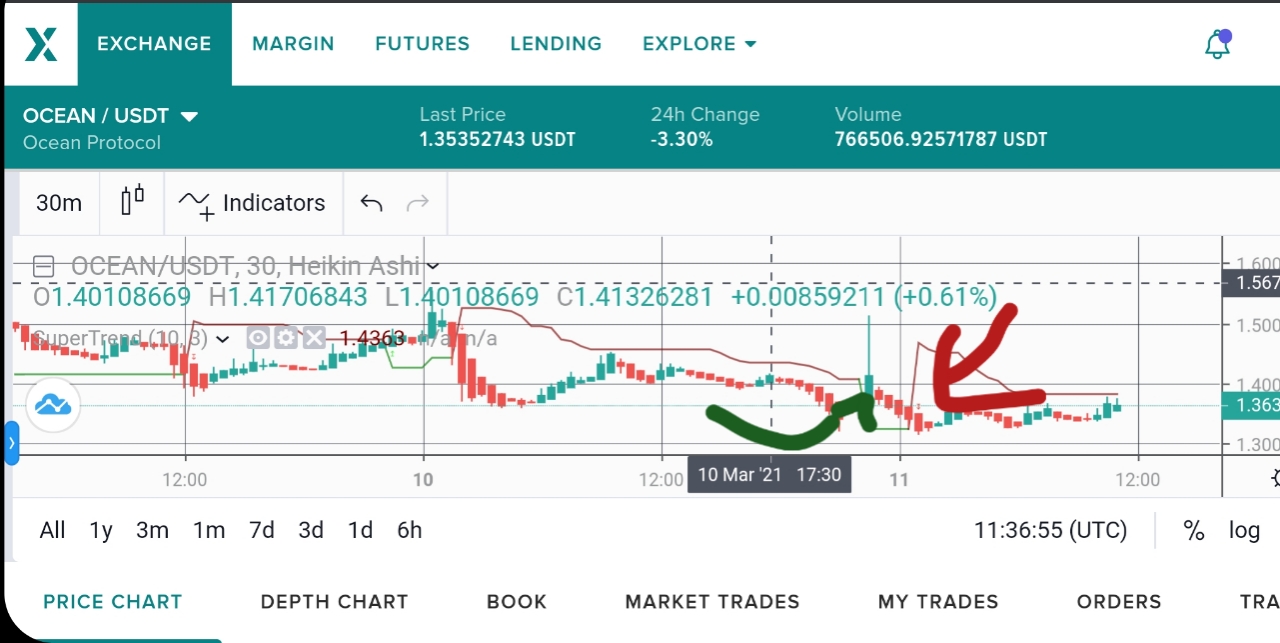Open the EXPLORE dropdown menu

tap(699, 44)
